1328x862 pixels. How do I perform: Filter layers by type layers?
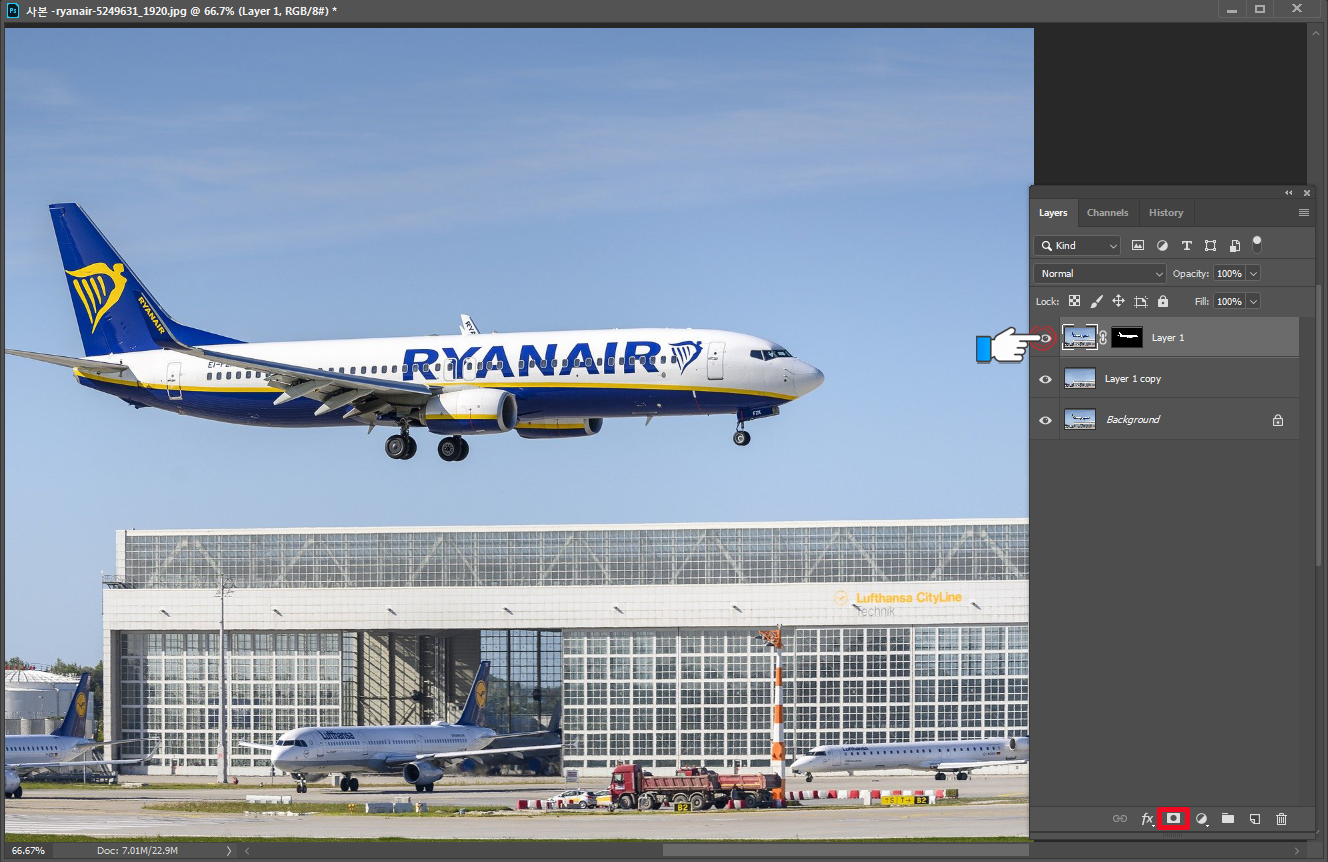(1186, 245)
